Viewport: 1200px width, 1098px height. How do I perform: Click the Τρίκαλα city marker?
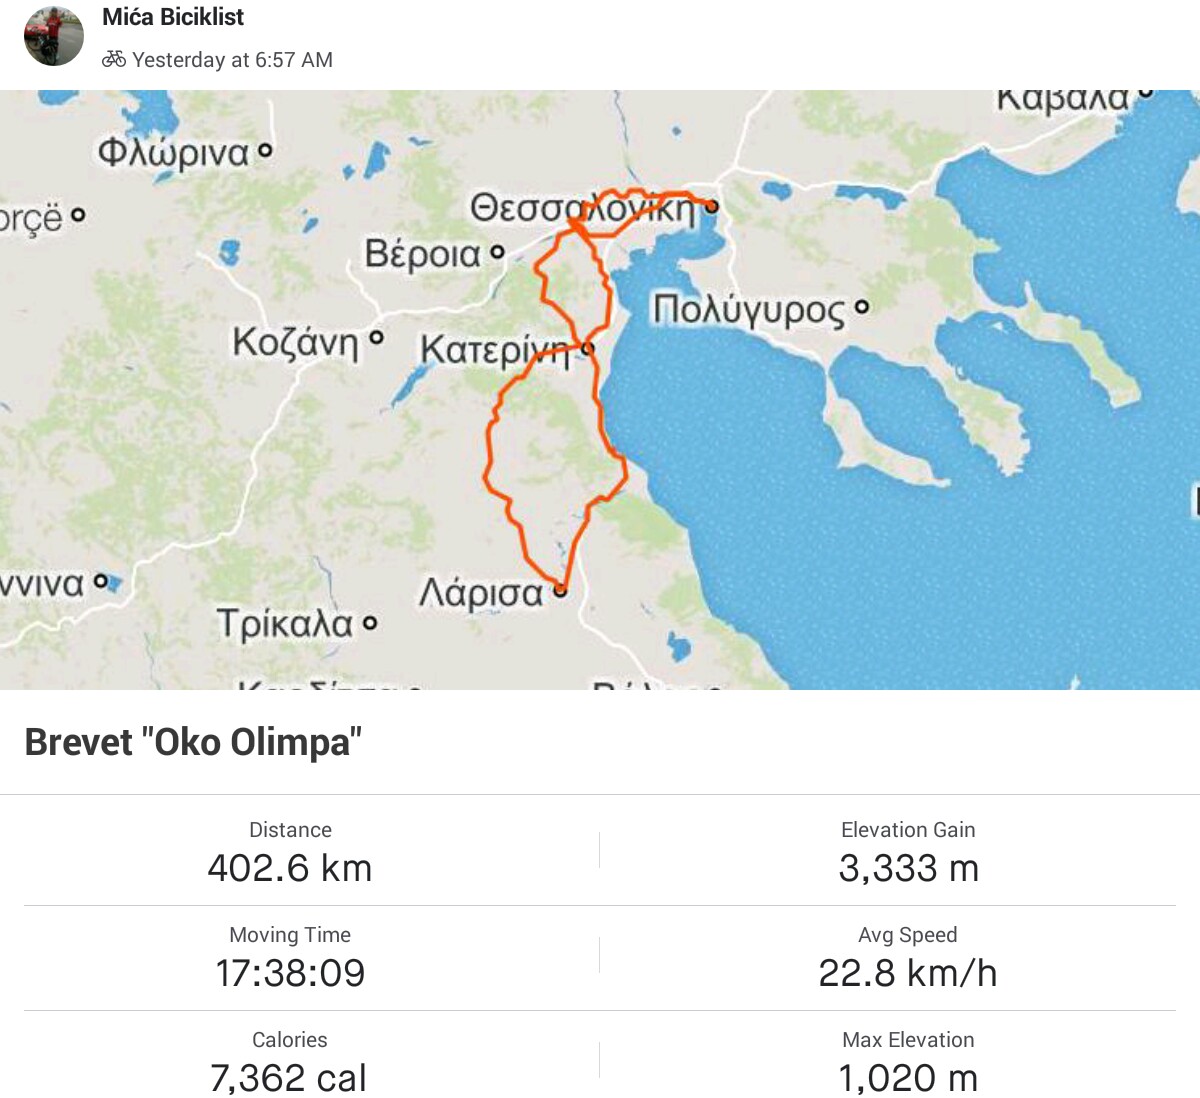[370, 623]
